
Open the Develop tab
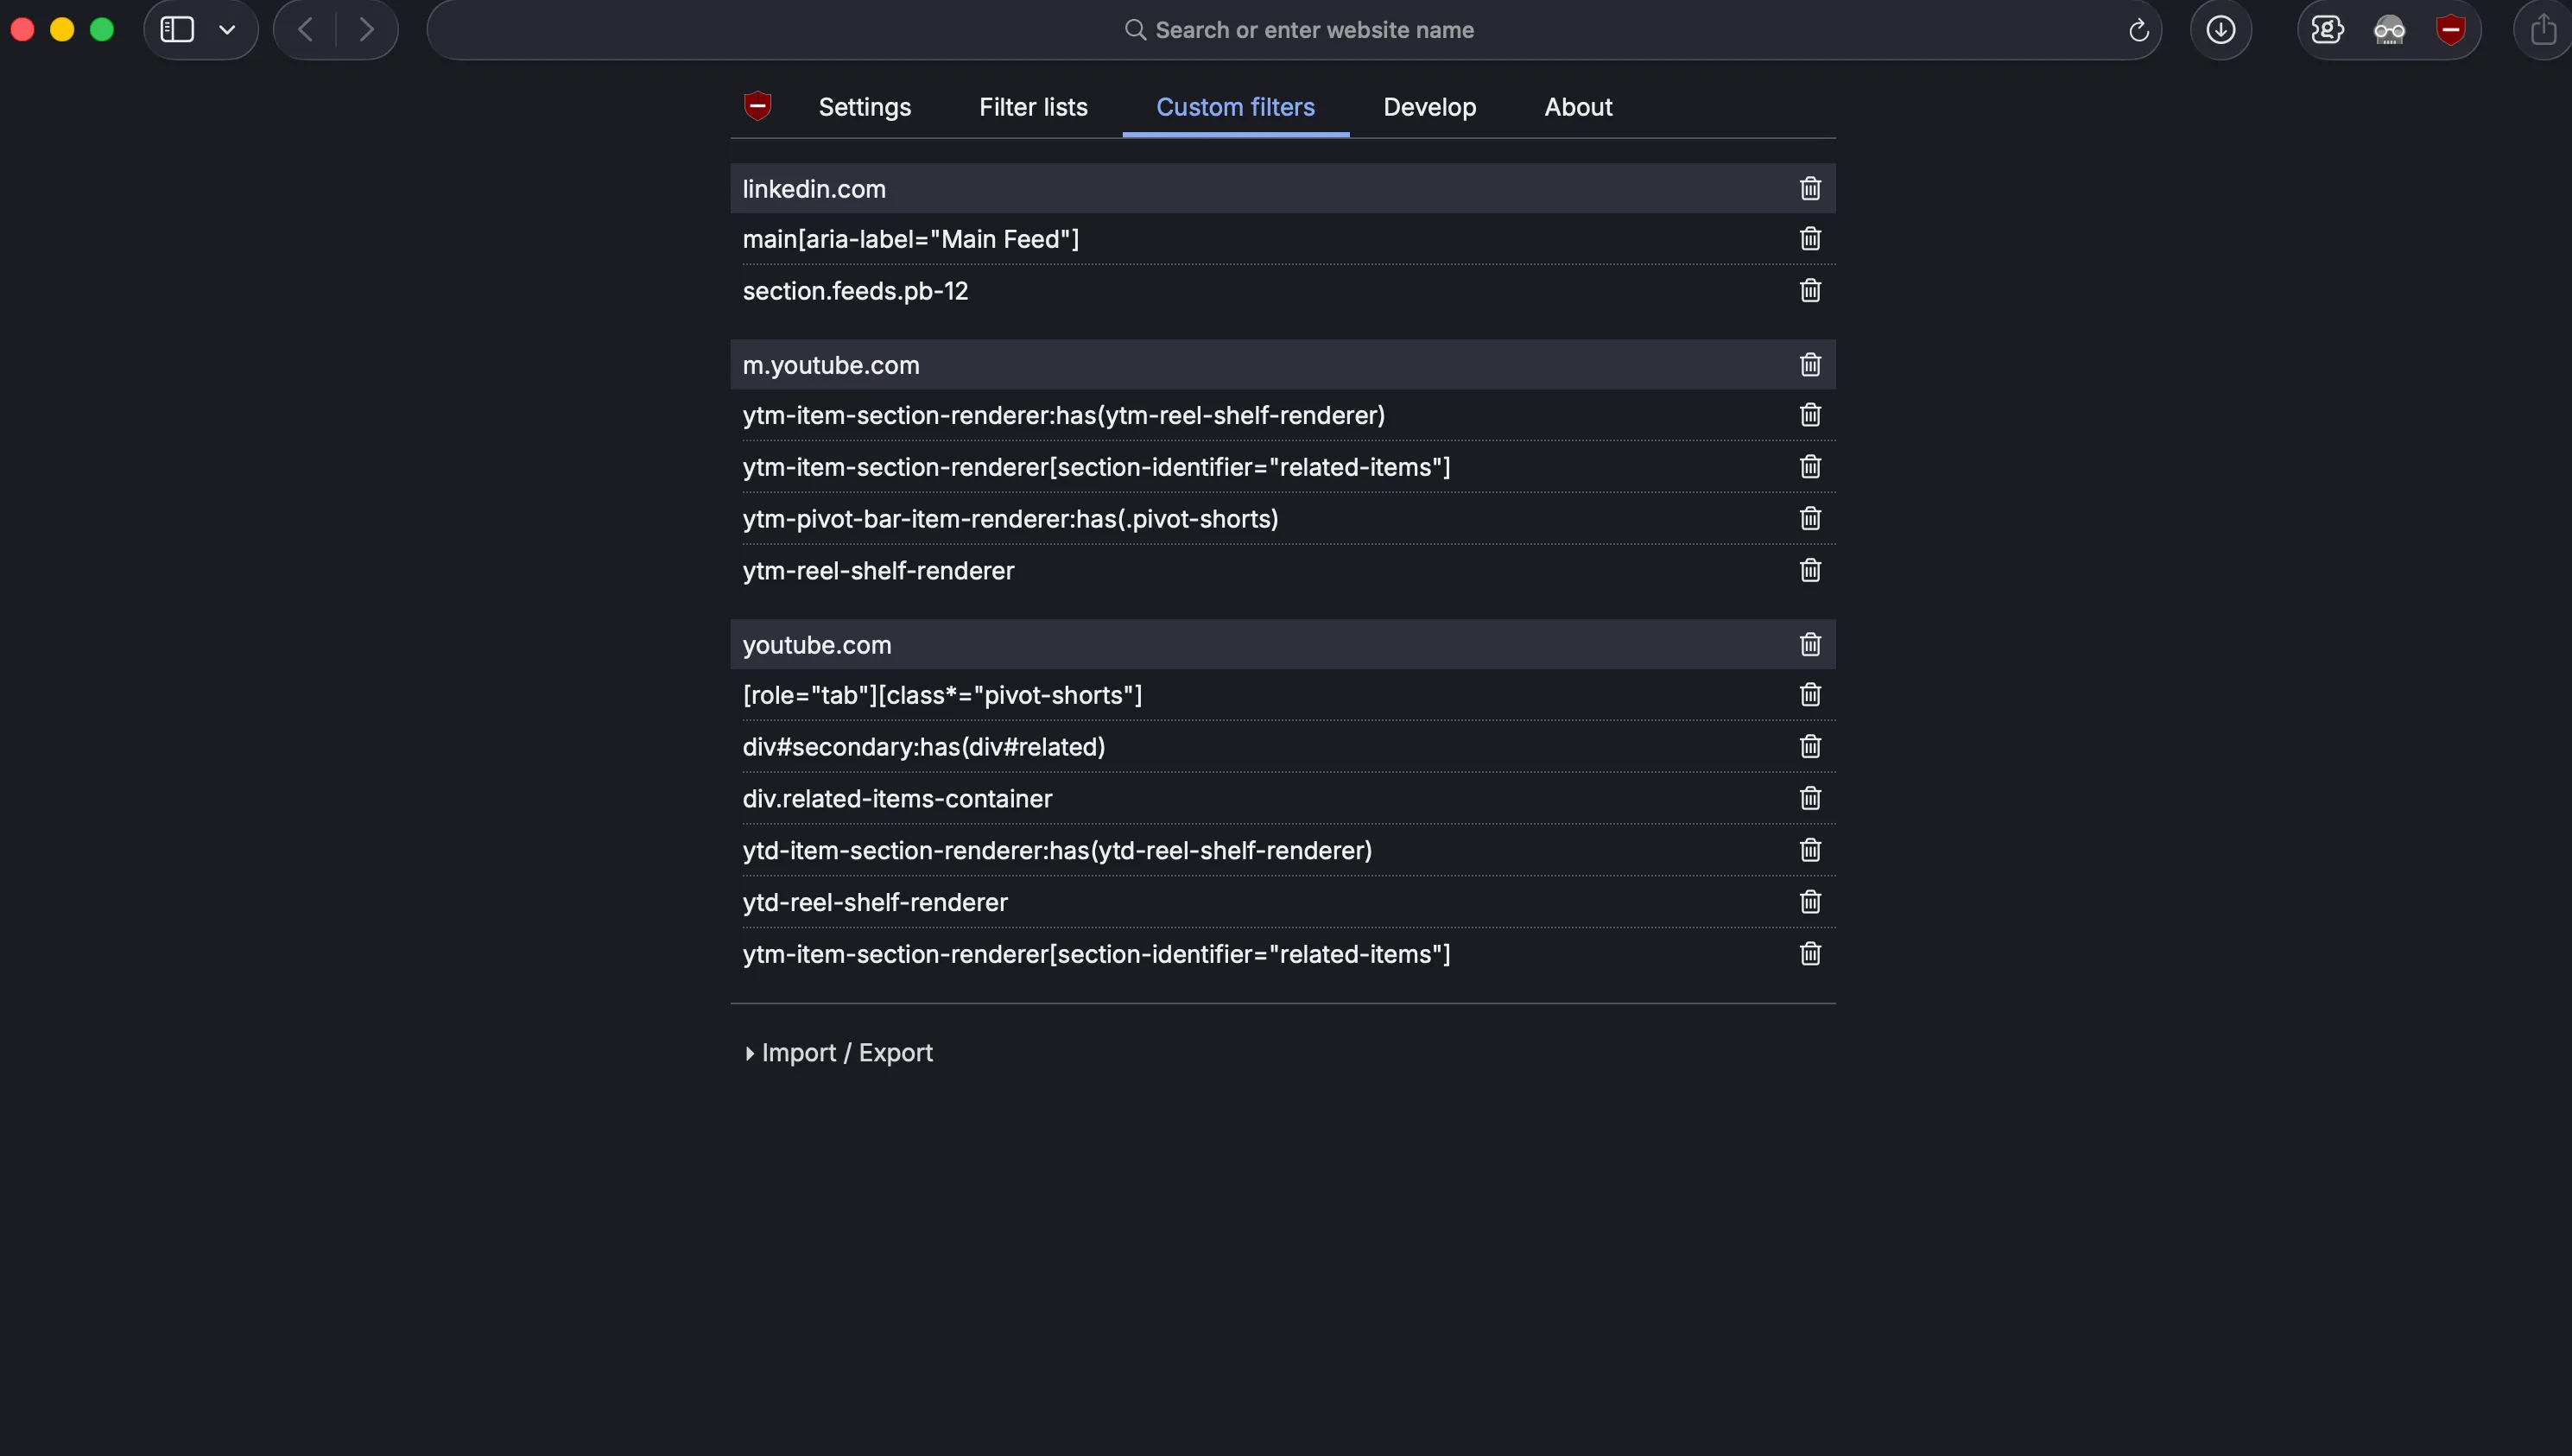pos(1429,107)
